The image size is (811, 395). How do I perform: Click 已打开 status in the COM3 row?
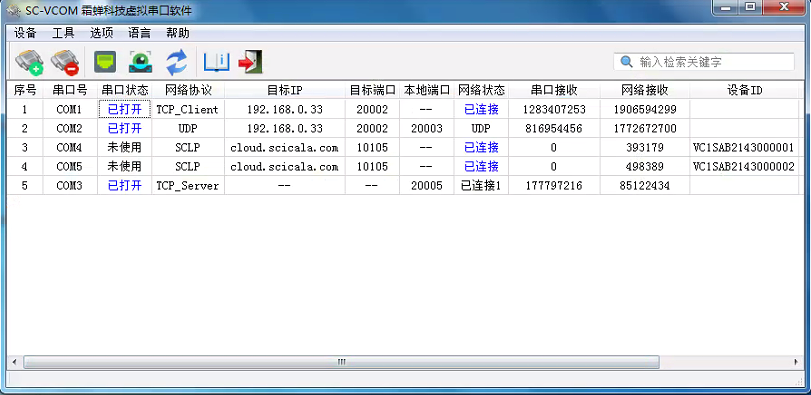click(125, 186)
